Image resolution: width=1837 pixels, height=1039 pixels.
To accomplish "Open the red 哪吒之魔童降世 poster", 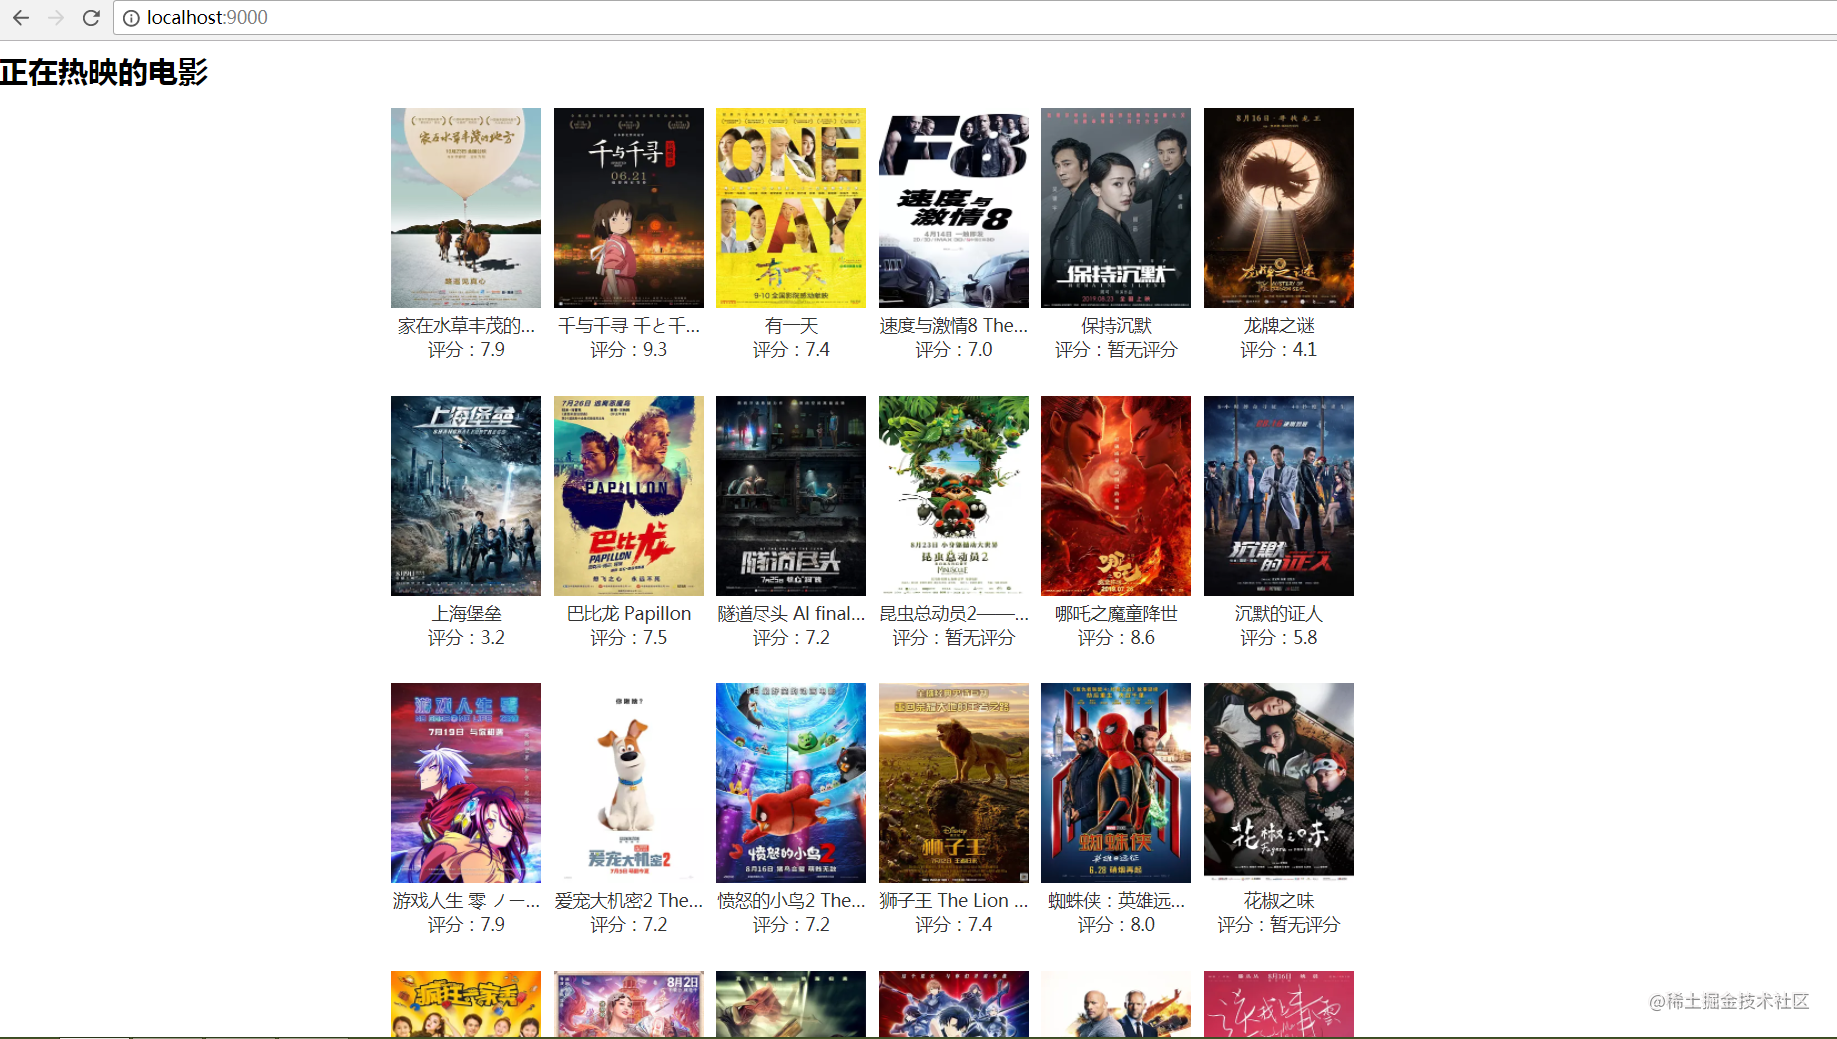I will 1116,496.
